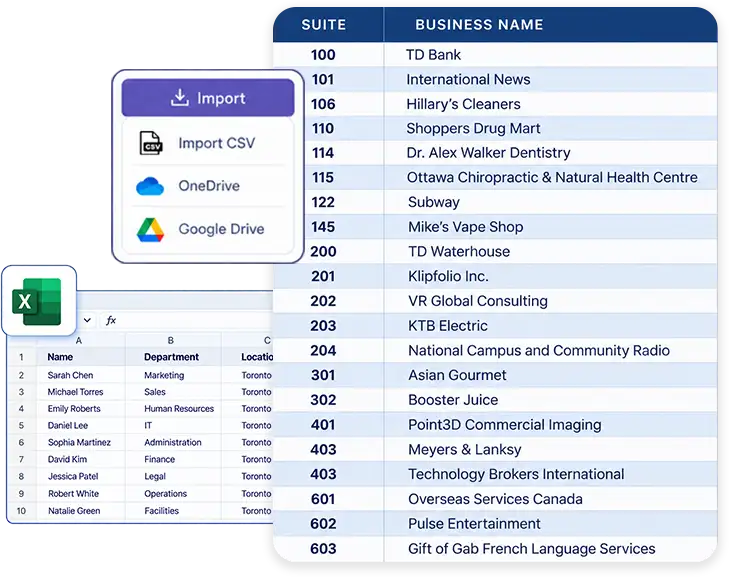This screenshot has height=577, width=729.
Task: Select Asian Gourmet entry
Action: click(x=457, y=375)
